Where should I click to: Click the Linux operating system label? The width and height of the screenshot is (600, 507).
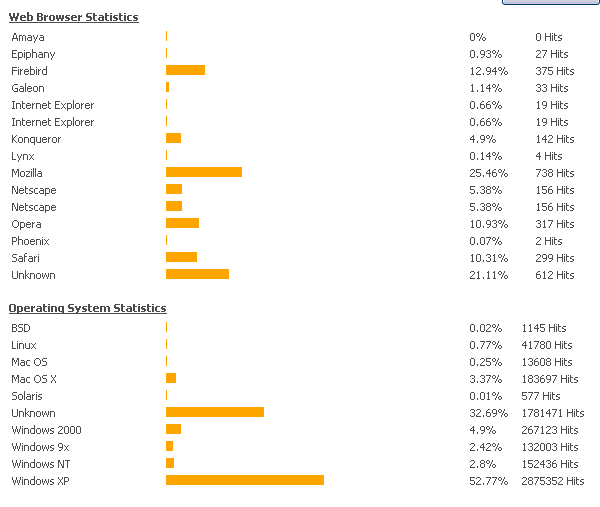24,345
